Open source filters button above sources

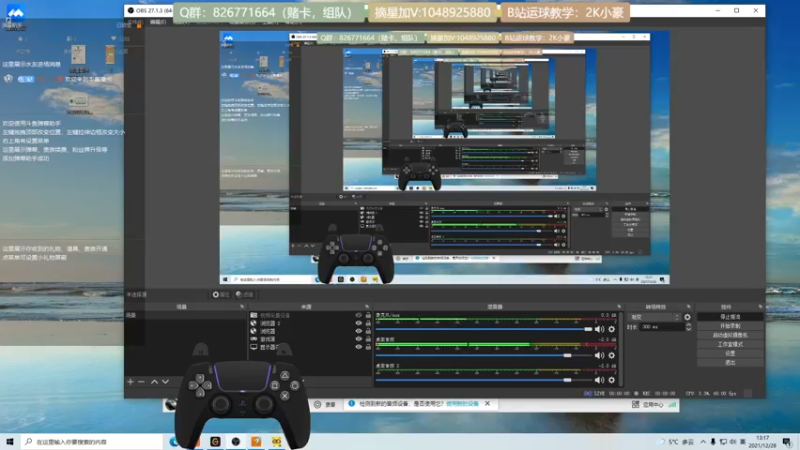tap(245, 294)
